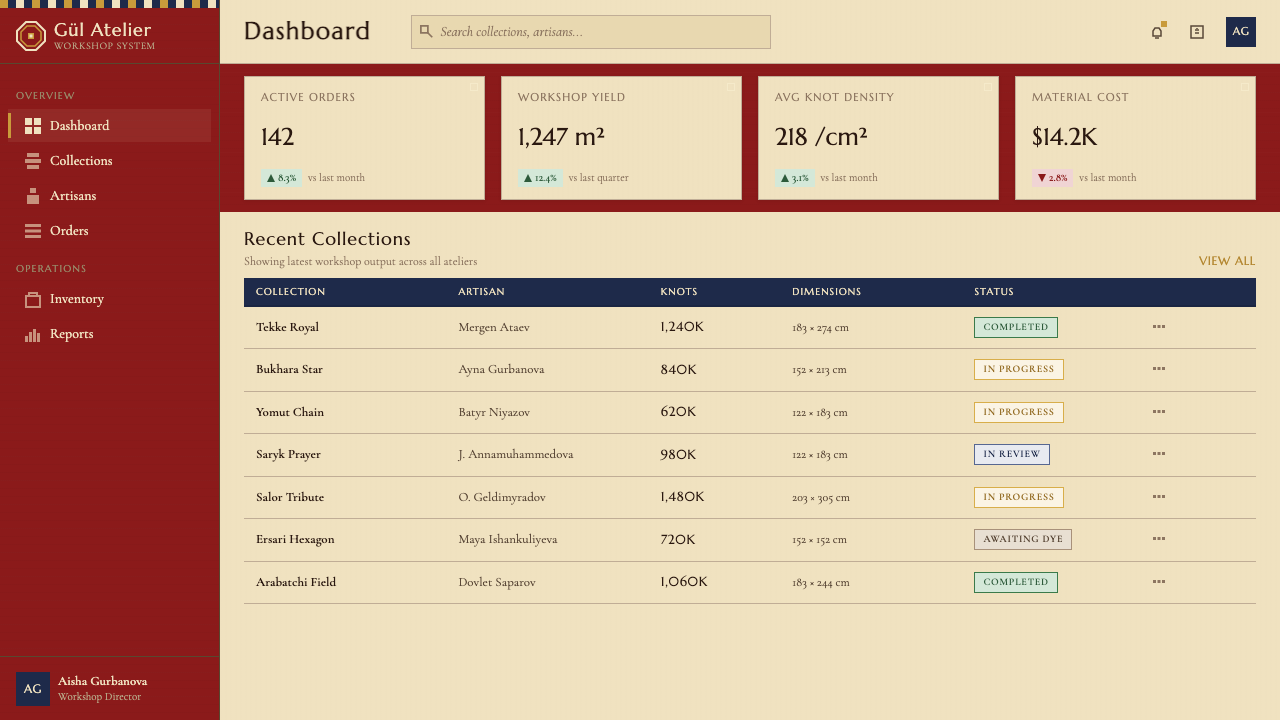Viewport: 1280px width, 720px height.
Task: Click the 152 × 152 cm dimensions
Action: (x=819, y=539)
